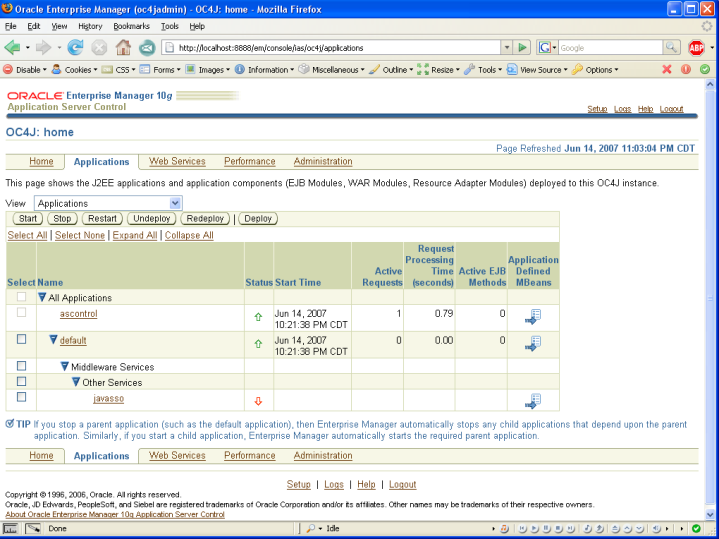
Task: Click the media Pause icon in the status bar
Action: (546, 528)
